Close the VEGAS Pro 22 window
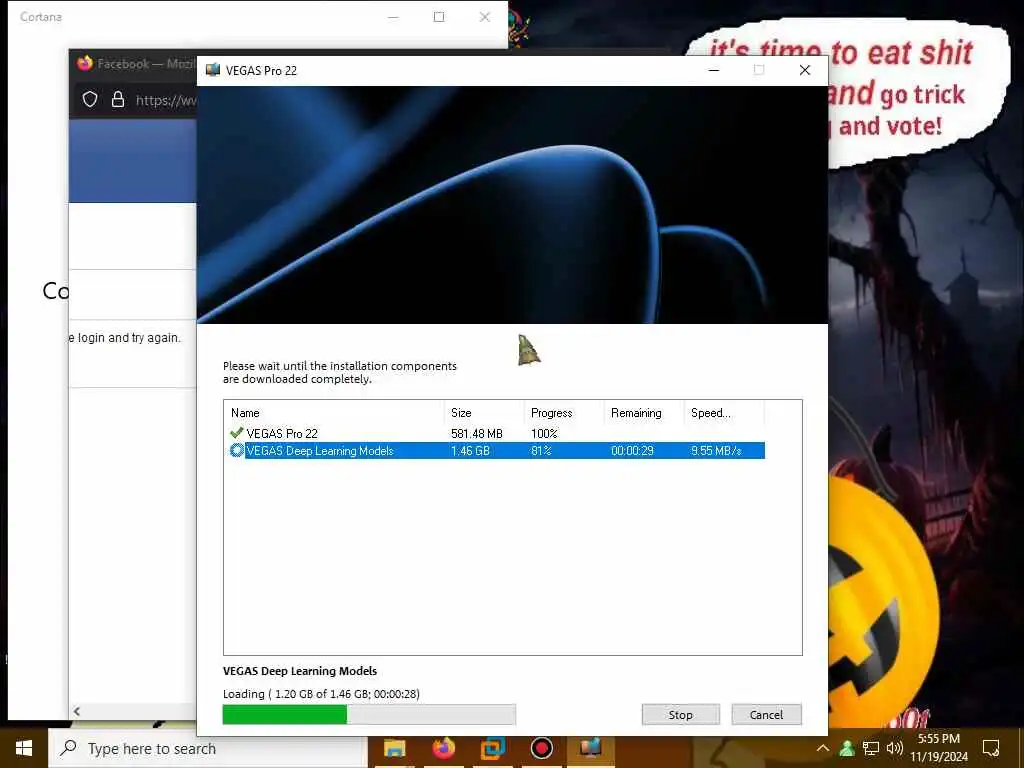The height and width of the screenshot is (768, 1024). [805, 70]
